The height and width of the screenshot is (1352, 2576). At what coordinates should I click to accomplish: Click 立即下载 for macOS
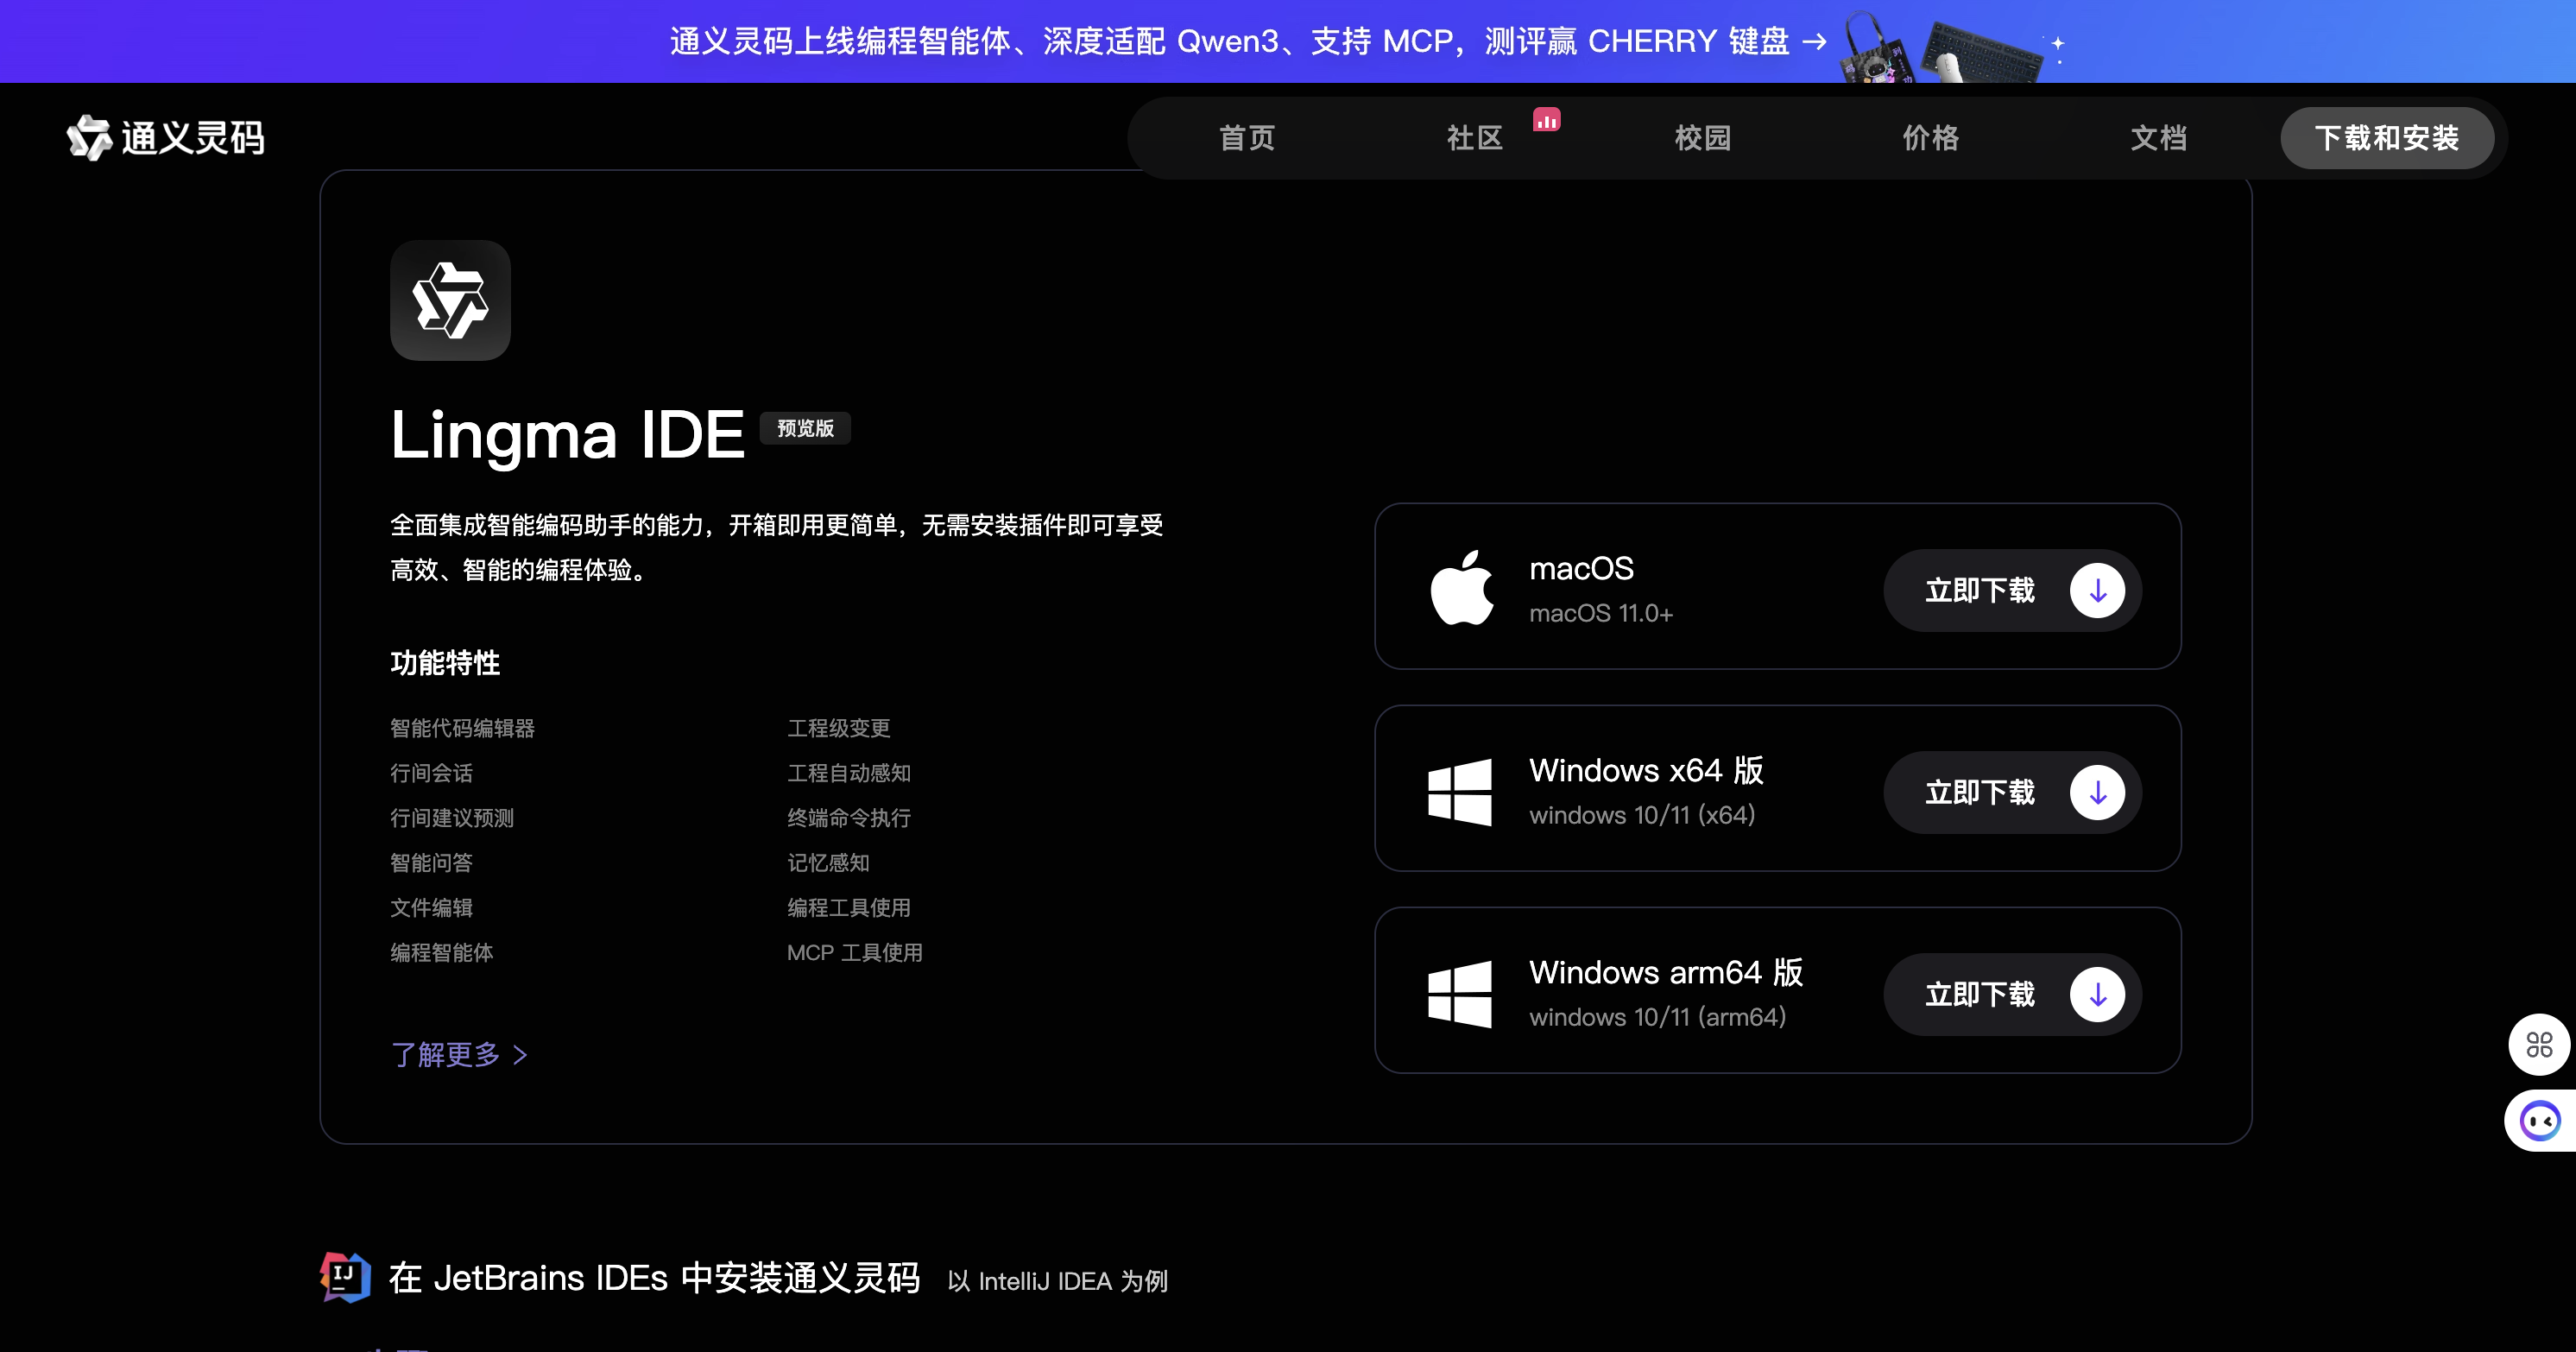click(1980, 591)
